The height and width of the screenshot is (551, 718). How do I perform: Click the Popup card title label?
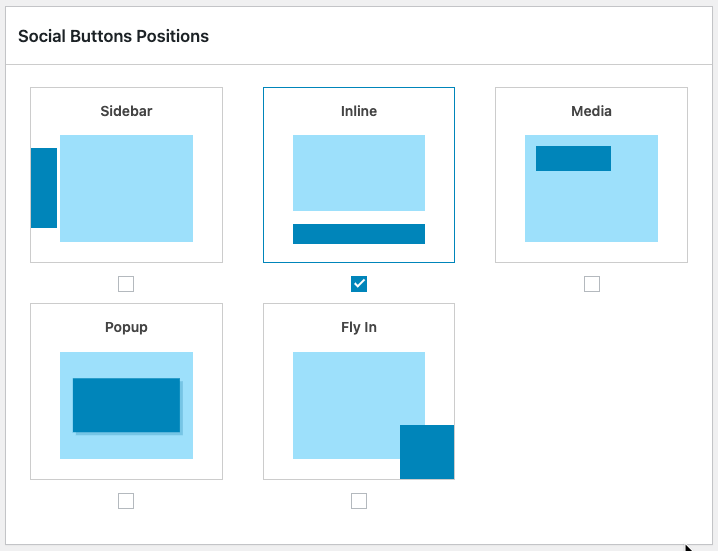click(126, 327)
